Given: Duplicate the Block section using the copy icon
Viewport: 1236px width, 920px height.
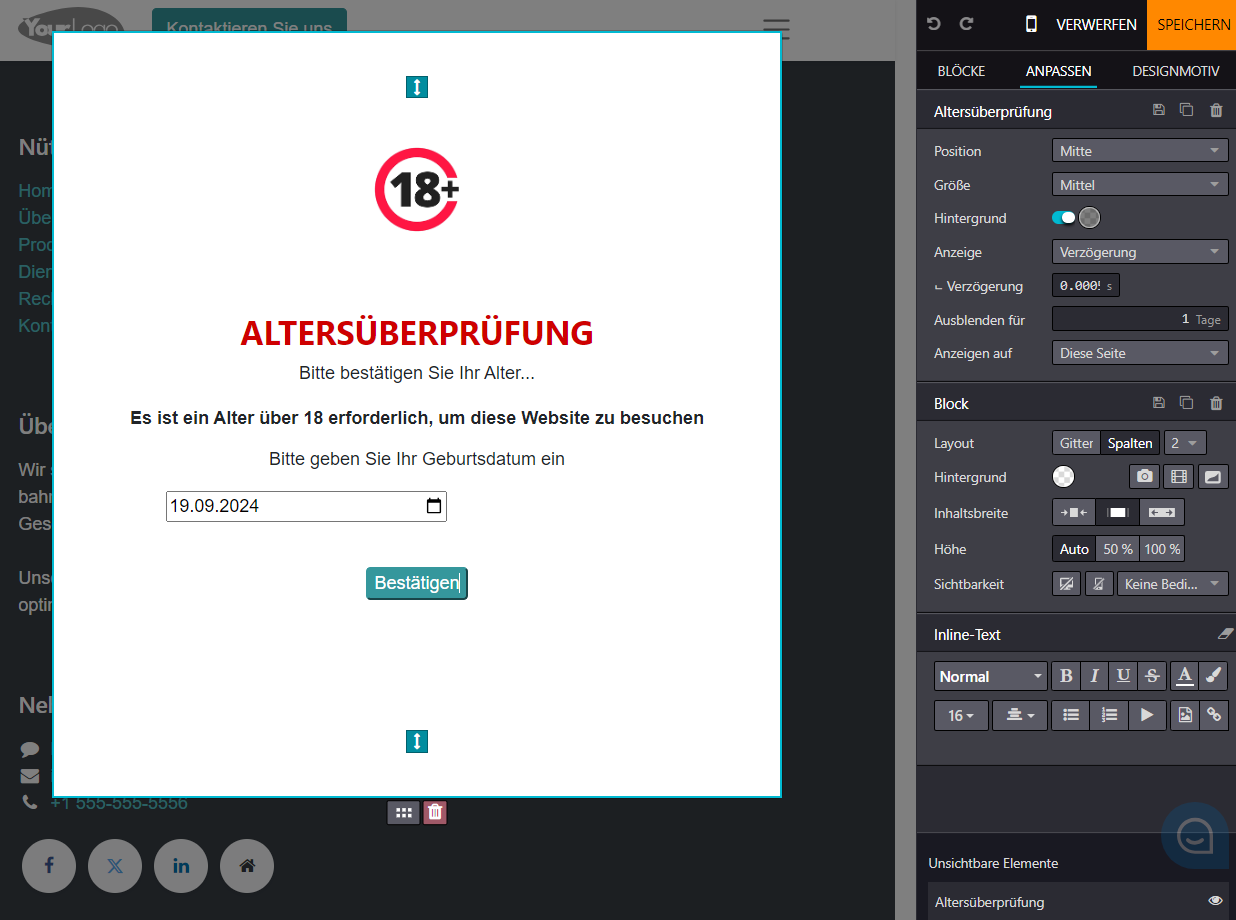Looking at the screenshot, I should [1186, 403].
